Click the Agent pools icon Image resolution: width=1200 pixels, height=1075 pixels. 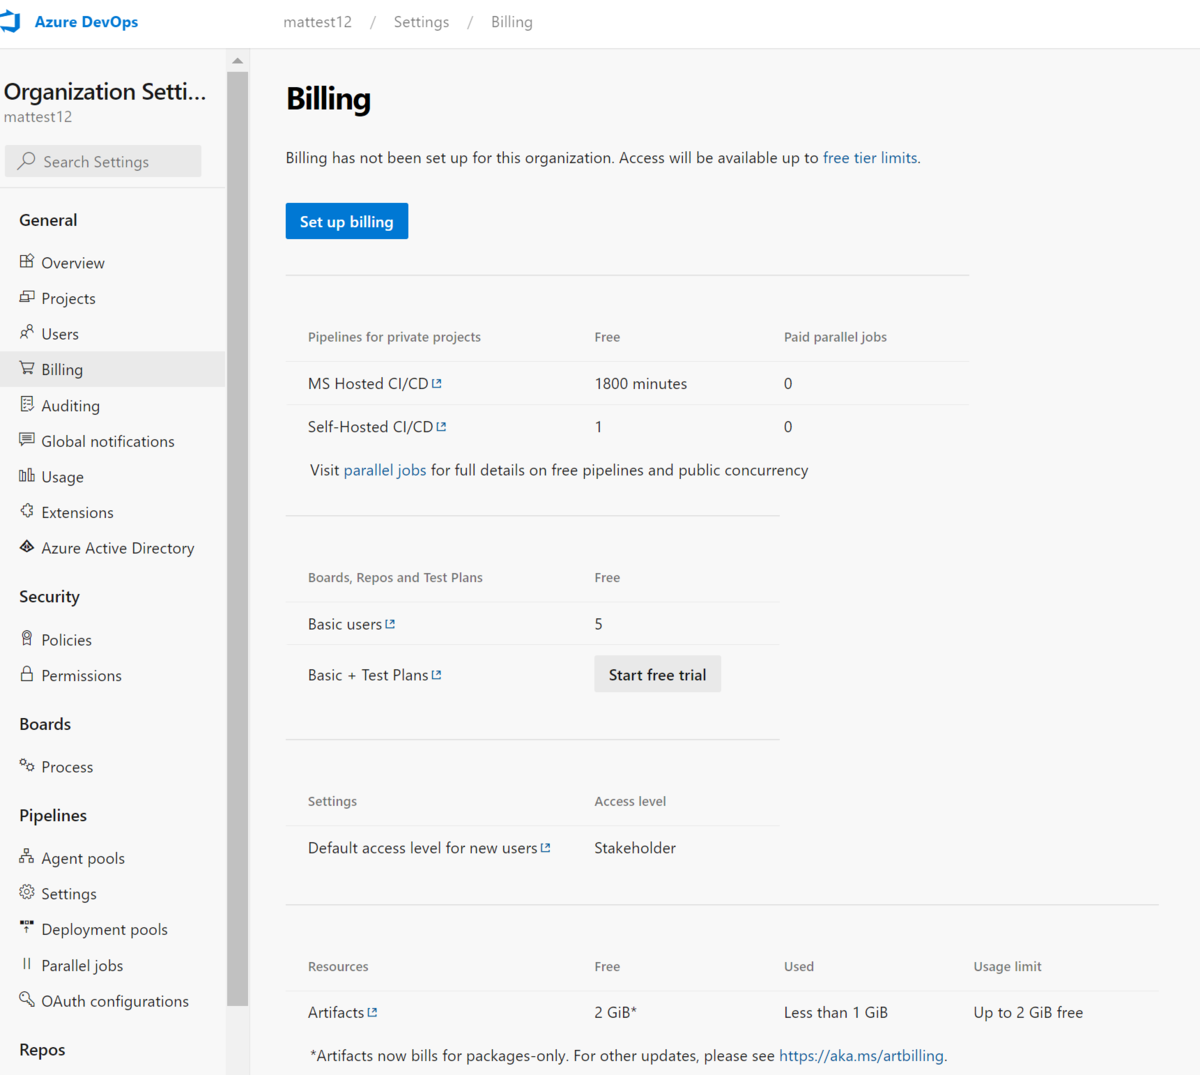coord(27,856)
